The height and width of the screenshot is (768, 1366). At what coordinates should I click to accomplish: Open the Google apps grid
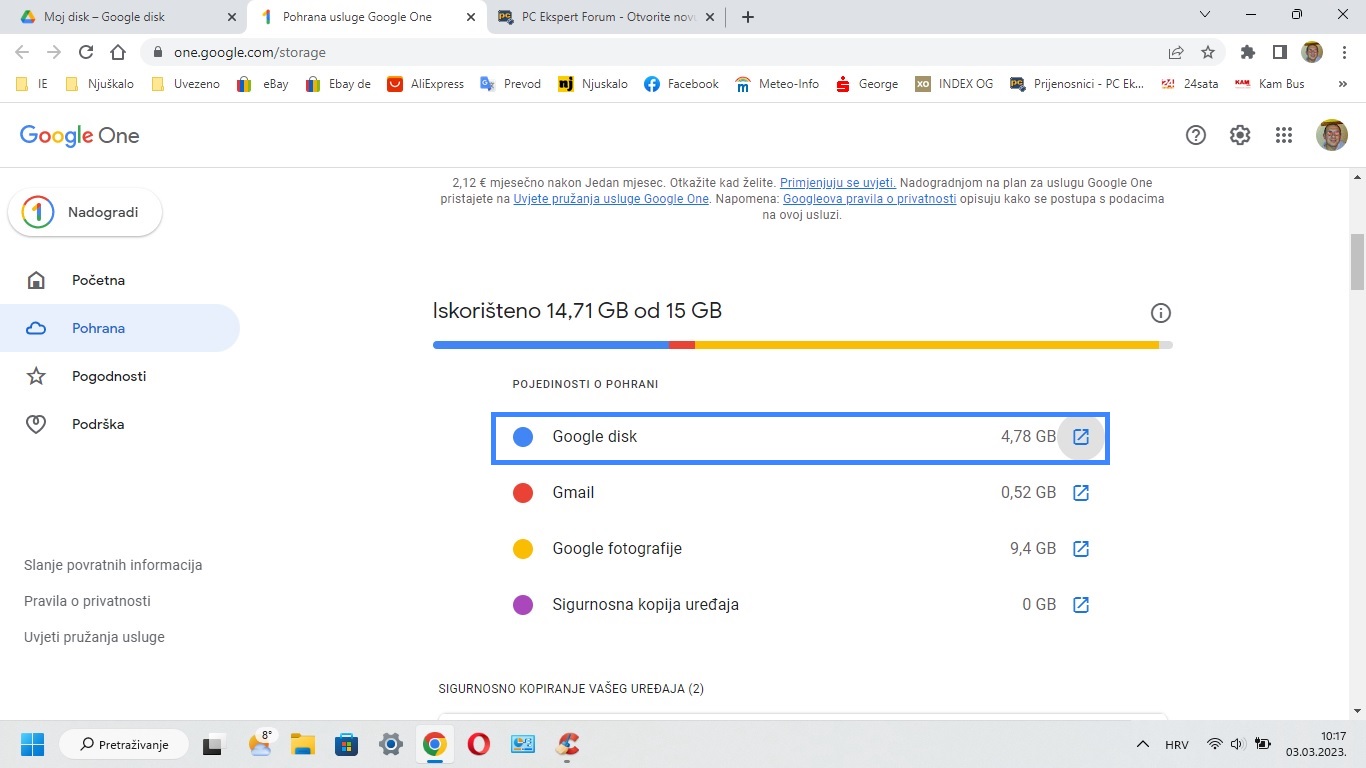1285,135
